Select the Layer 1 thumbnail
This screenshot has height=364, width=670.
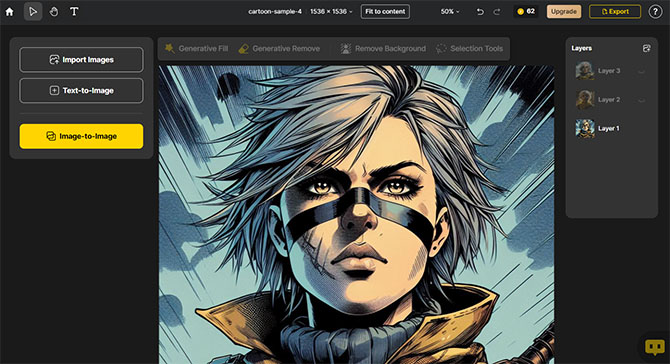pyautogui.click(x=585, y=128)
